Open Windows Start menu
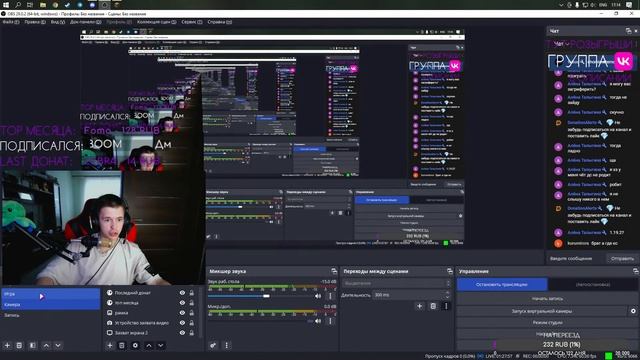This screenshot has height=360, width=640. [x=6, y=5]
